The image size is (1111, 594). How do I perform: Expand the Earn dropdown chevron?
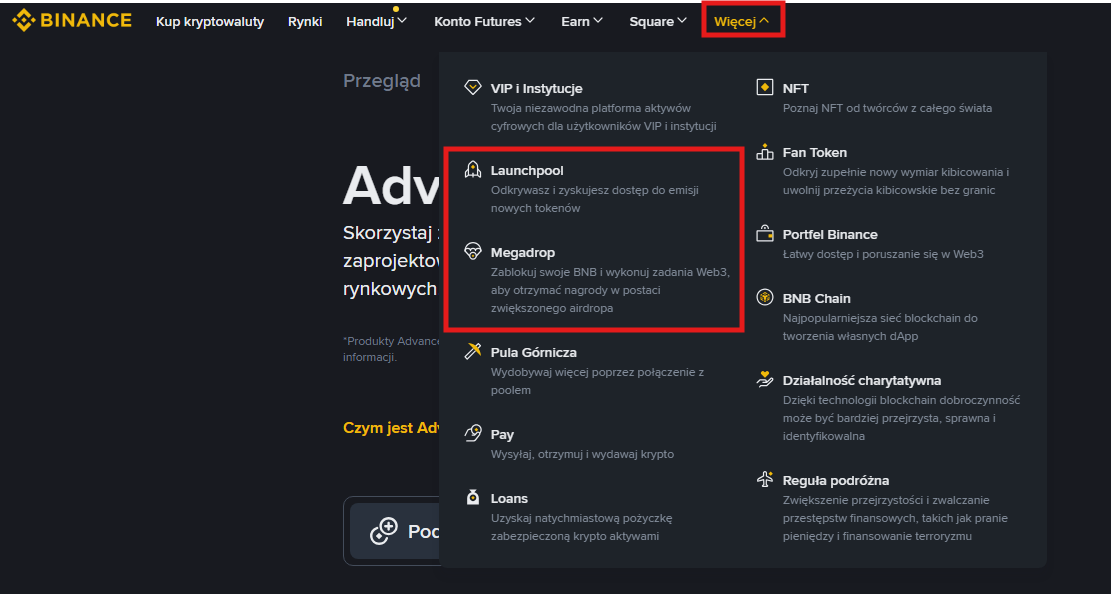(598, 21)
